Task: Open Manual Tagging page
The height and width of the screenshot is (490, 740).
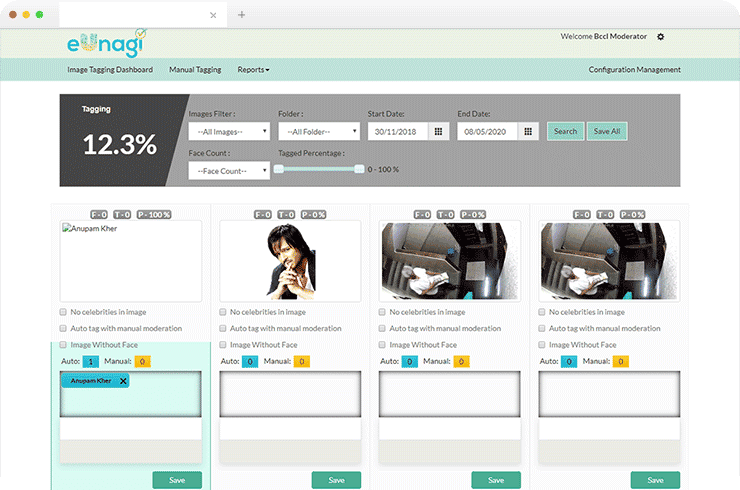Action: coord(195,69)
